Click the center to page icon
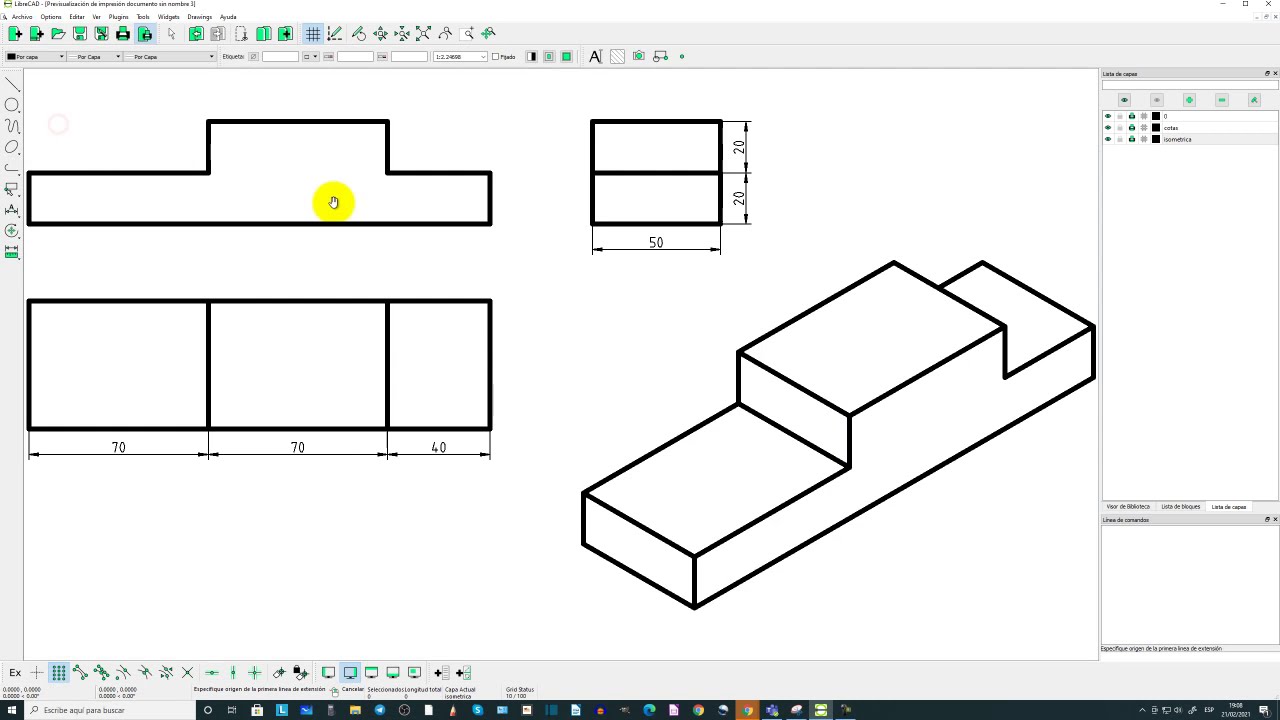Screen dimensions: 1280x720 click(549, 57)
